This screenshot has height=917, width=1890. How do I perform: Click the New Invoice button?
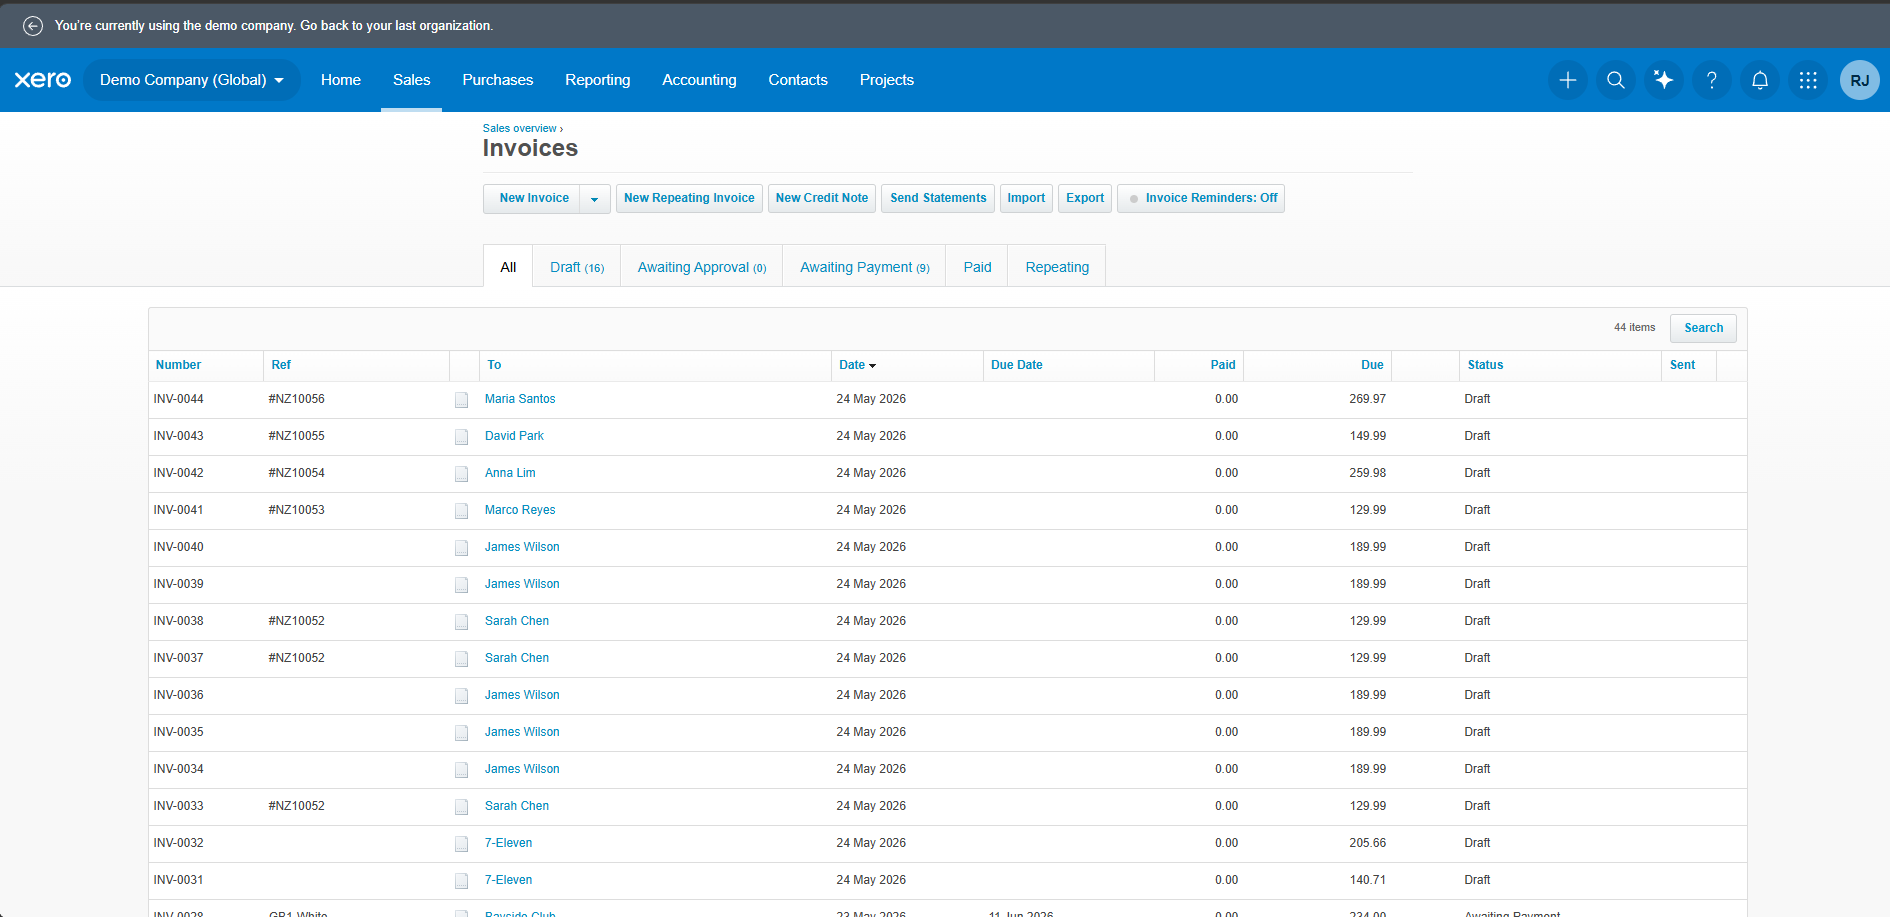click(x=533, y=198)
